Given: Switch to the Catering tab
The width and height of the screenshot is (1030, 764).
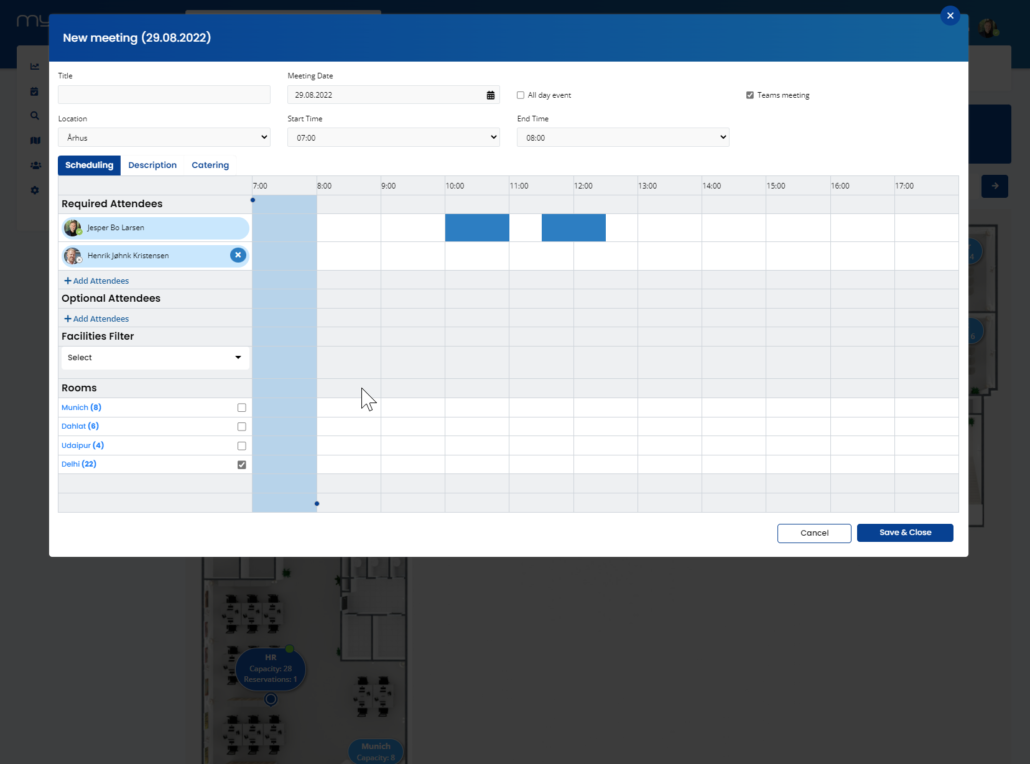Looking at the screenshot, I should (x=210, y=165).
